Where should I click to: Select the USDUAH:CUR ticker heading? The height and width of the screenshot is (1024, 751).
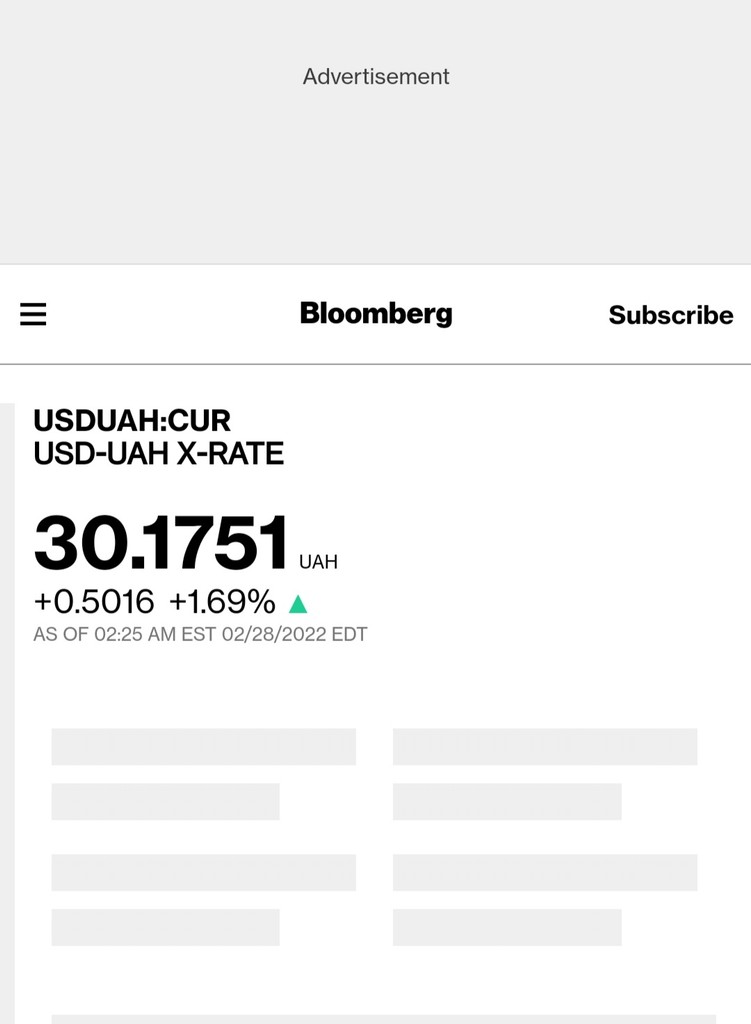[132, 420]
